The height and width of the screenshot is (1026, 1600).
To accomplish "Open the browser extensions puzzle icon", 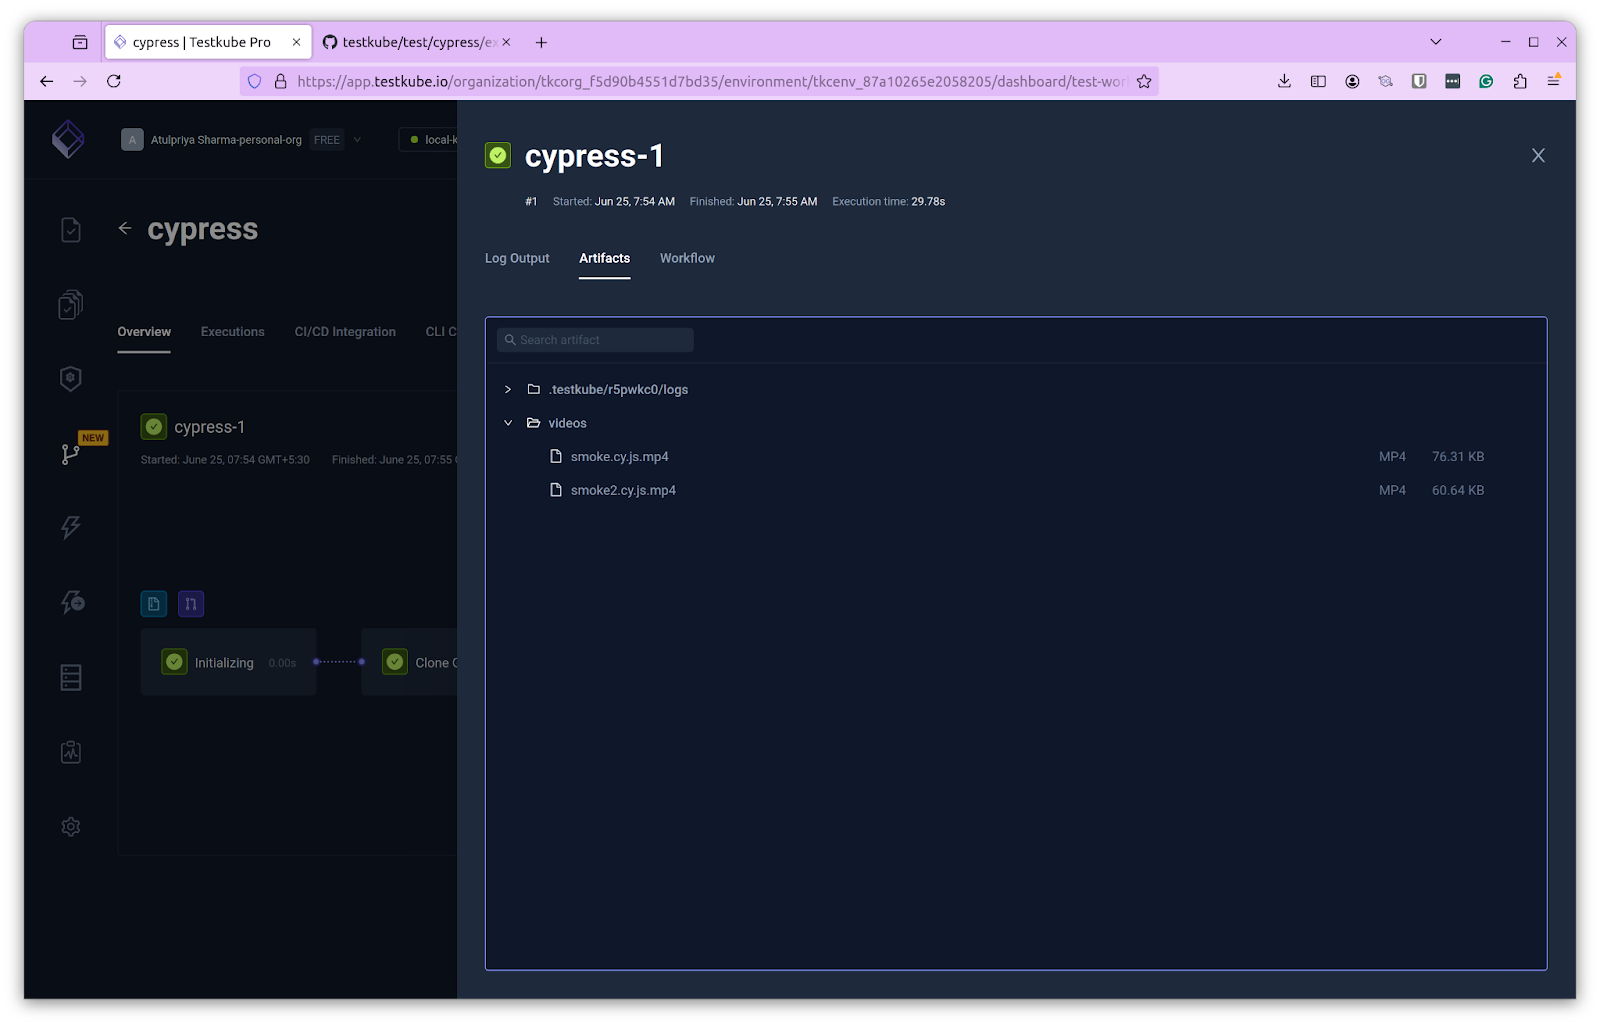I will [x=1520, y=81].
